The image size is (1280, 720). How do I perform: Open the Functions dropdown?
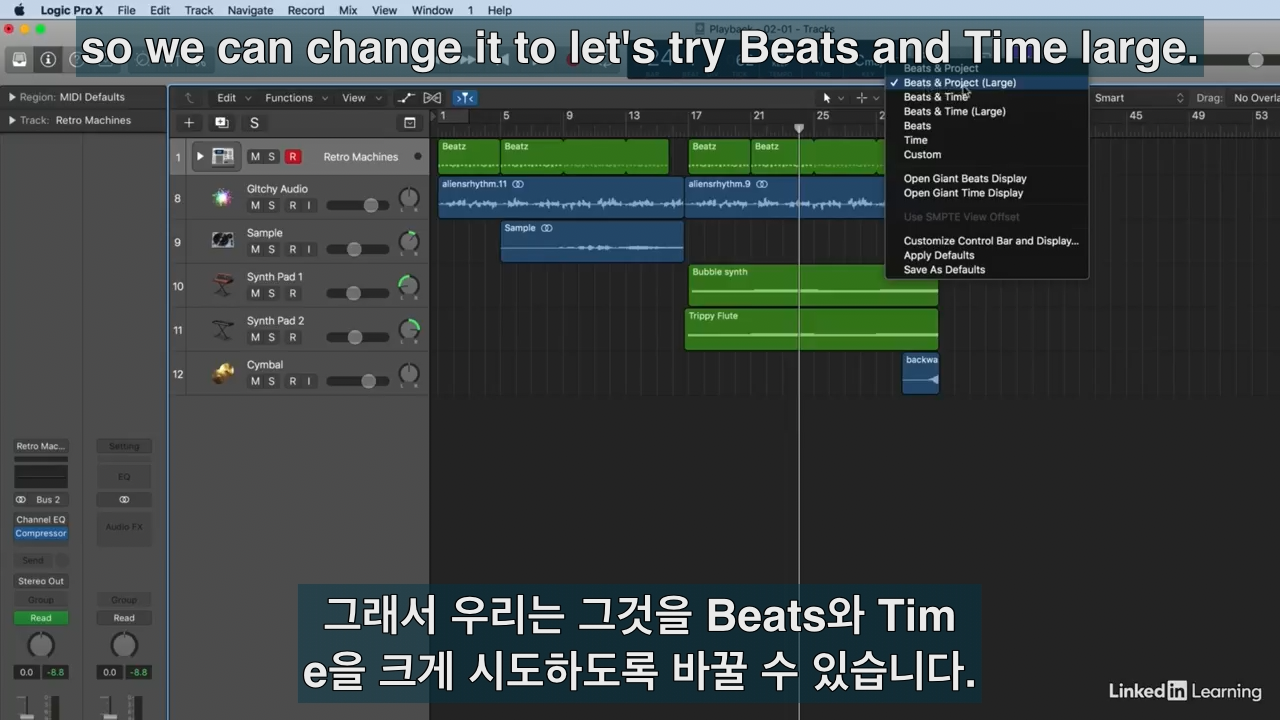click(296, 98)
